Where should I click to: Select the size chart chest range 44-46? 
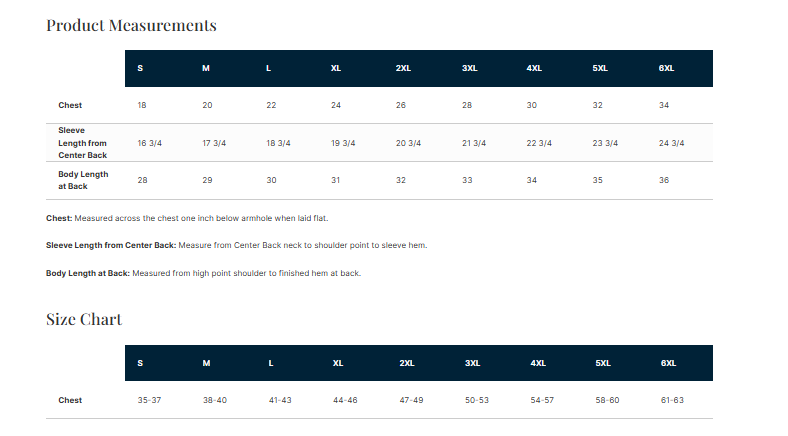click(345, 400)
